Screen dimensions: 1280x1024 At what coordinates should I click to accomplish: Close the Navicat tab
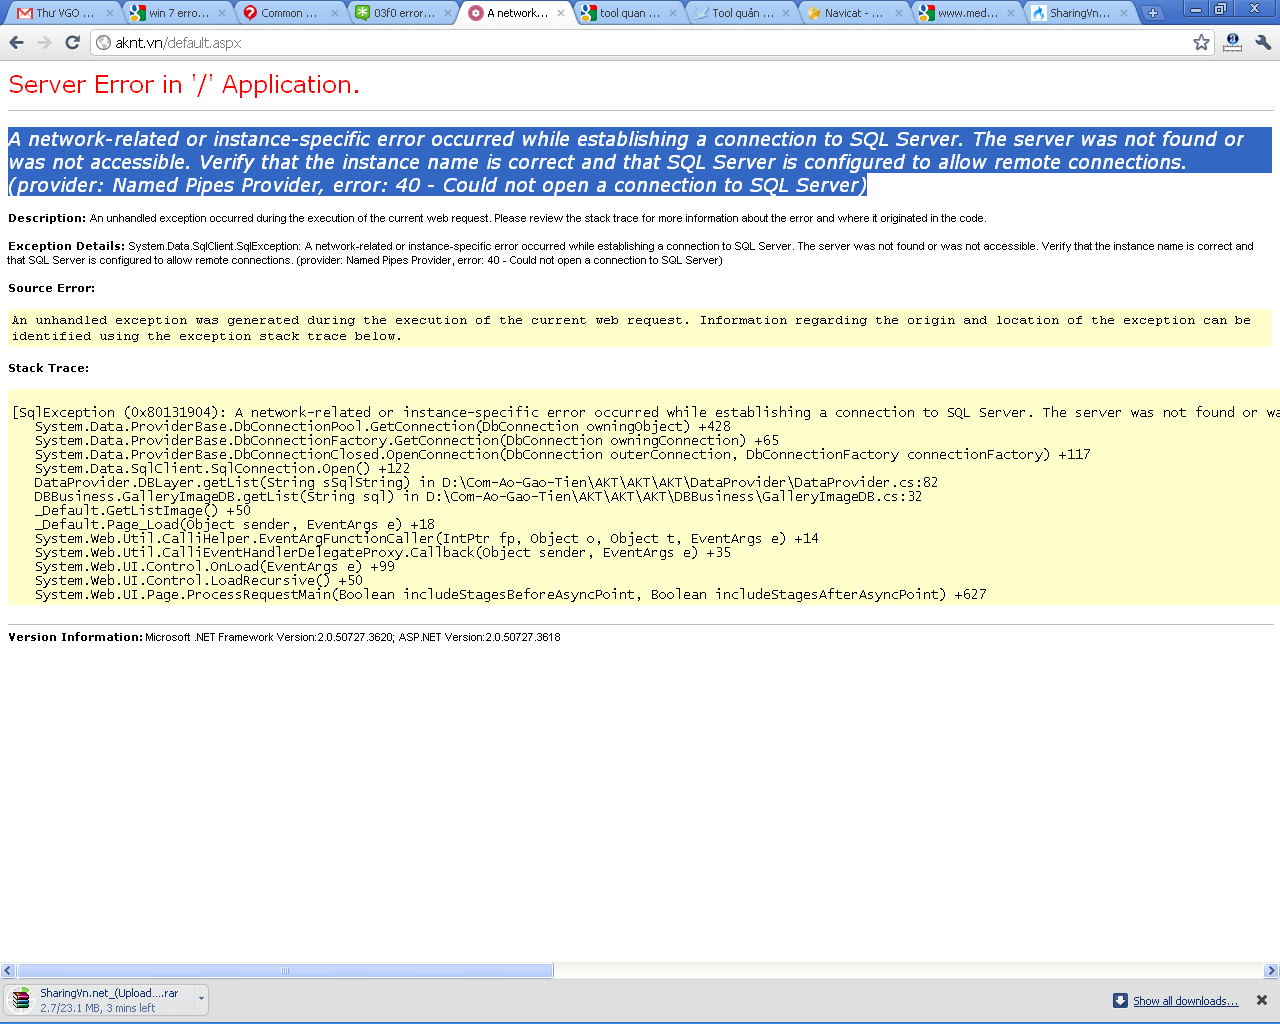(x=898, y=13)
